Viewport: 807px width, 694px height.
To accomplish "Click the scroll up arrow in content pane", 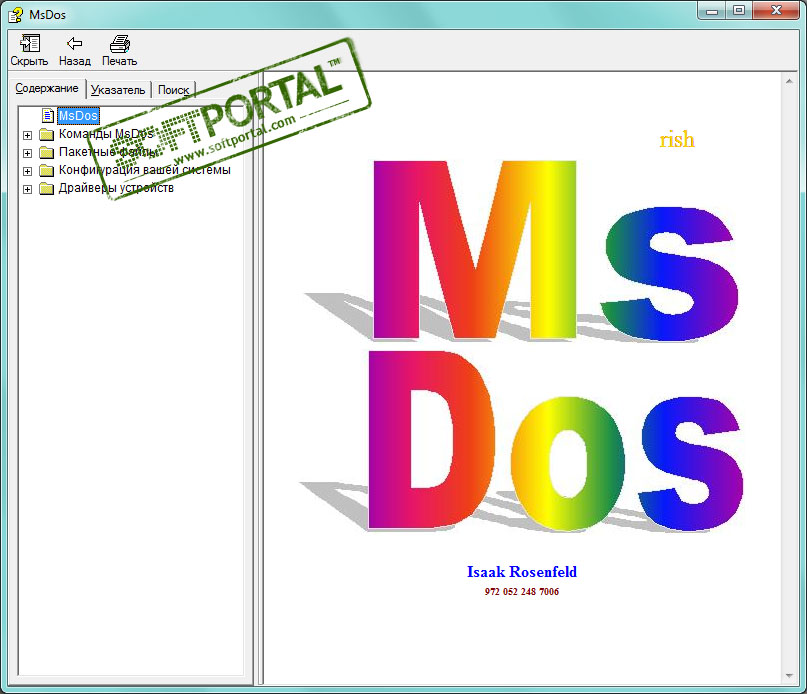I will (789, 81).
